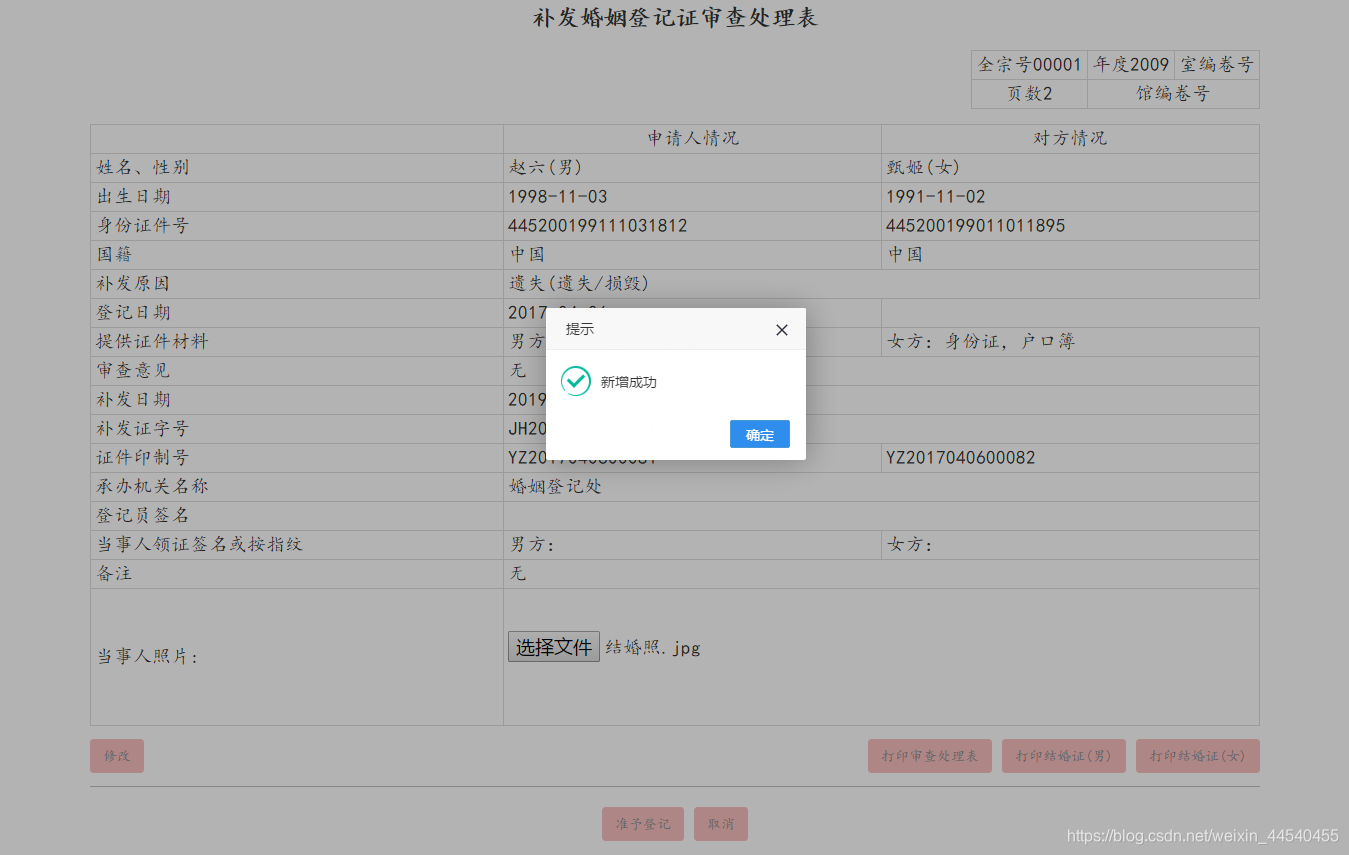Click the birth date 1991-11-02

(936, 196)
